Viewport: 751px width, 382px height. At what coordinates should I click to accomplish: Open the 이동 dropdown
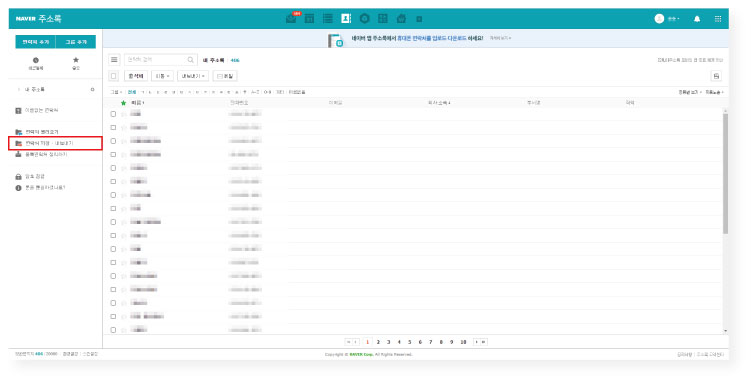pyautogui.click(x=162, y=76)
